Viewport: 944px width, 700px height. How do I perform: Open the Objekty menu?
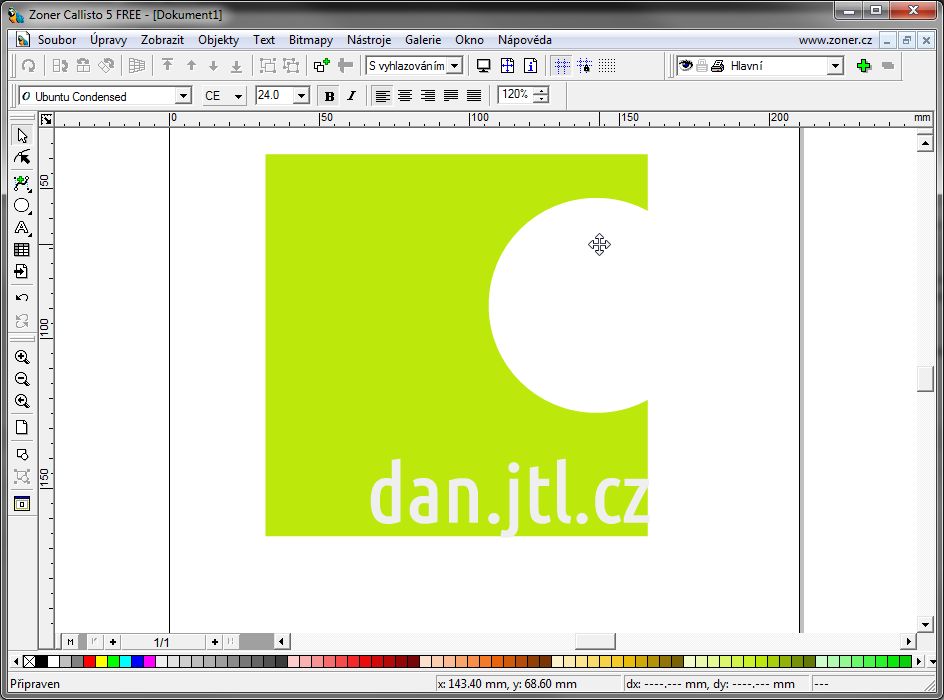218,40
